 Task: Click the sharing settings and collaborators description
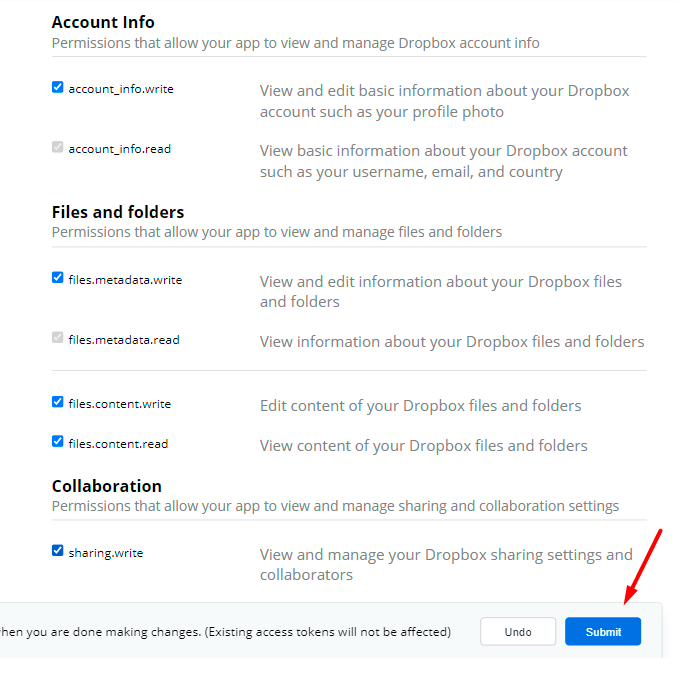pos(446,564)
